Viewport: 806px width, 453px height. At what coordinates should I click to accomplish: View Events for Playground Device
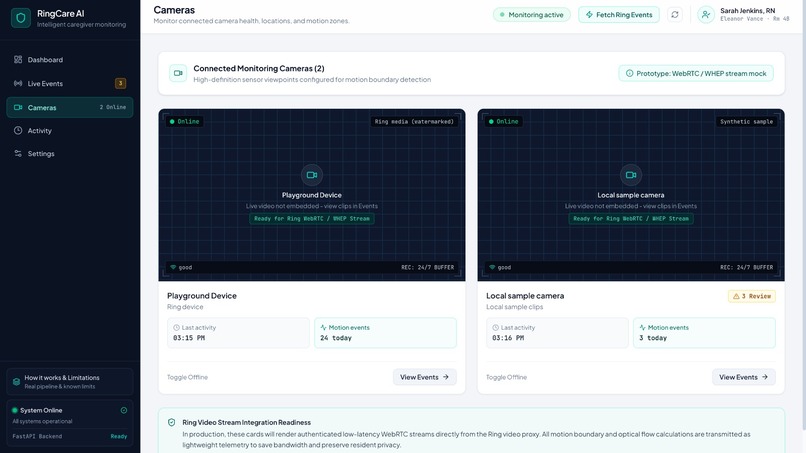point(425,377)
